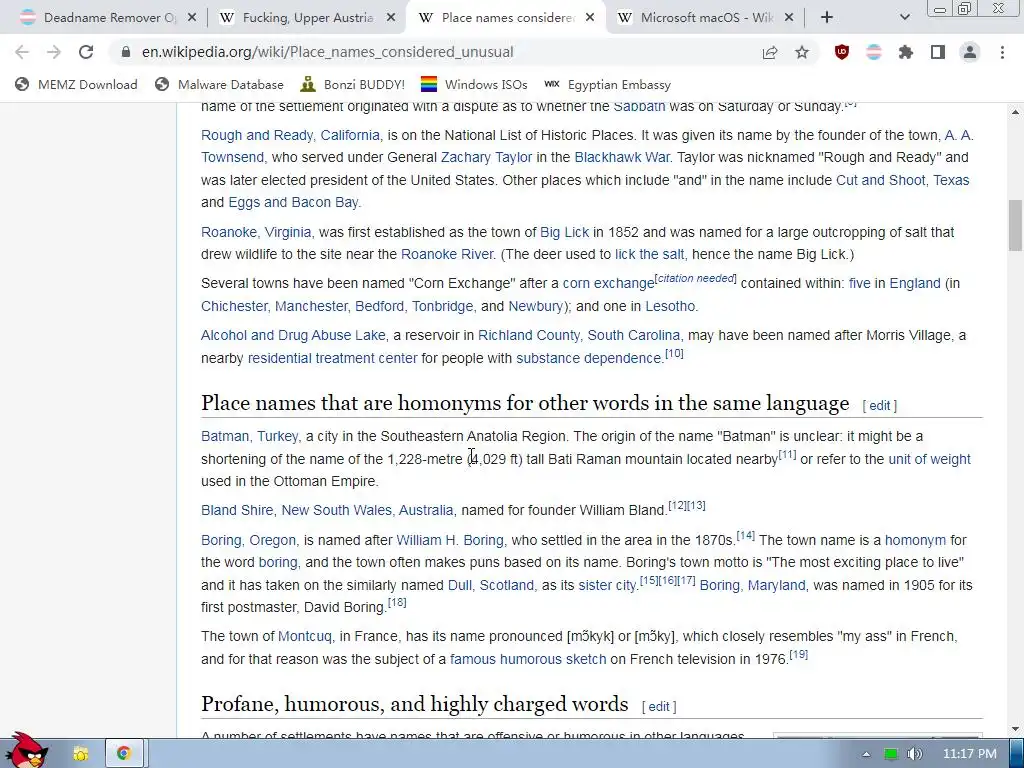
Task: Open the Boring, Oregon link
Action: pyautogui.click(x=248, y=541)
